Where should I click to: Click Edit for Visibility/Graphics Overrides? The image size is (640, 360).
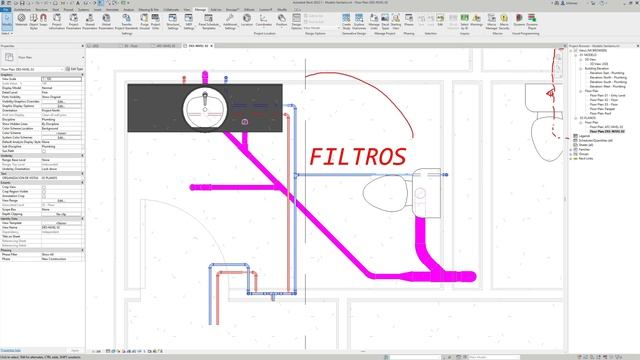point(61,102)
